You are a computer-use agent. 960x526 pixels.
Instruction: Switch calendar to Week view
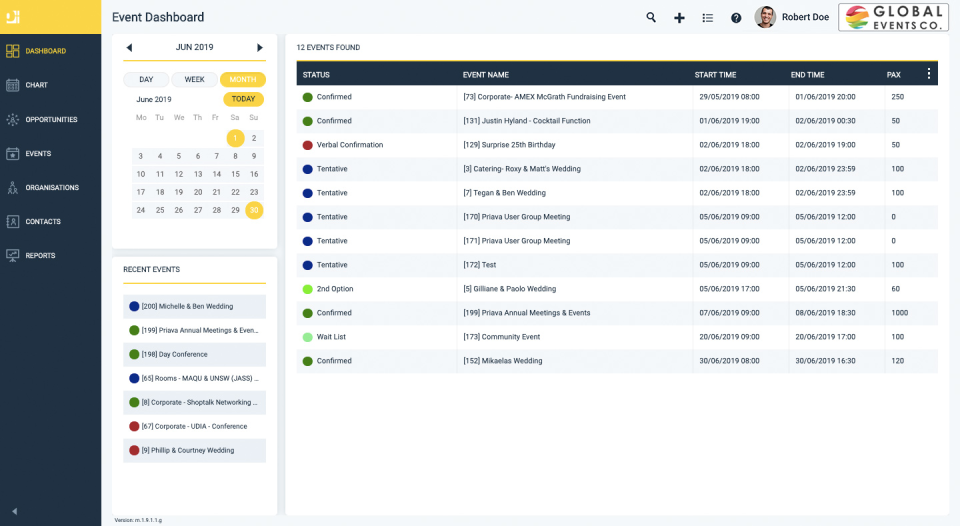pos(194,79)
